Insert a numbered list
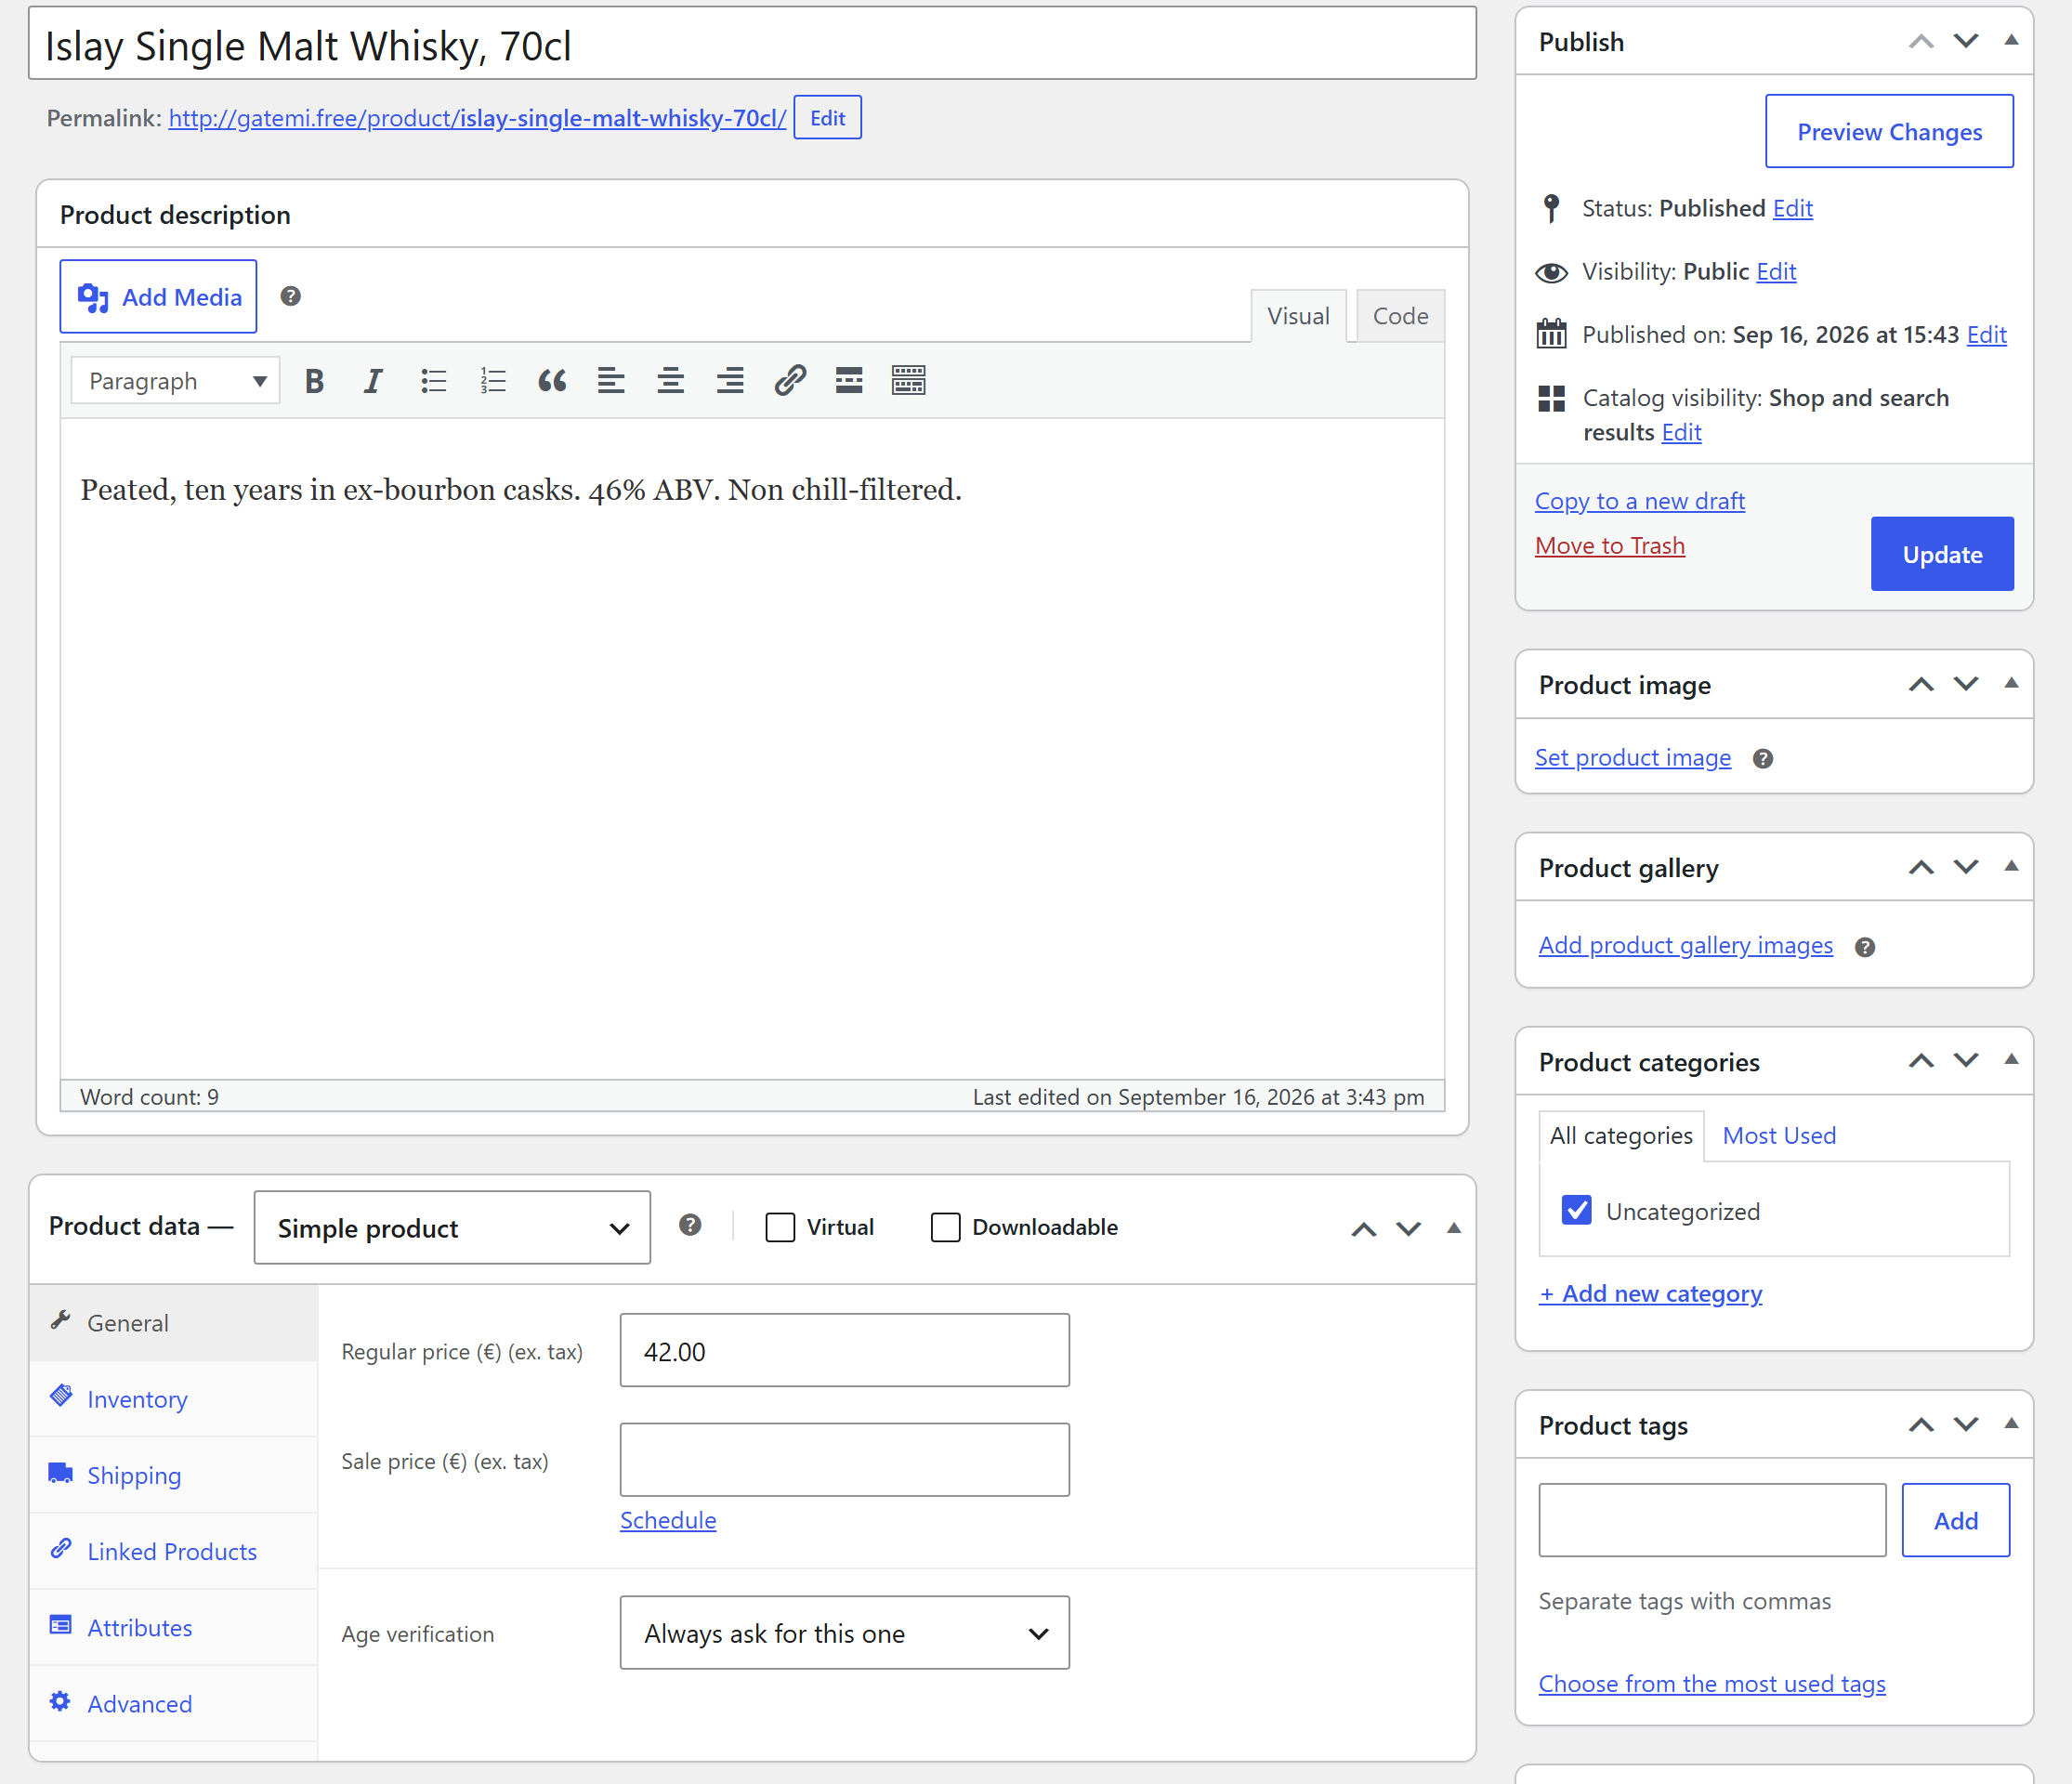 pos(493,381)
